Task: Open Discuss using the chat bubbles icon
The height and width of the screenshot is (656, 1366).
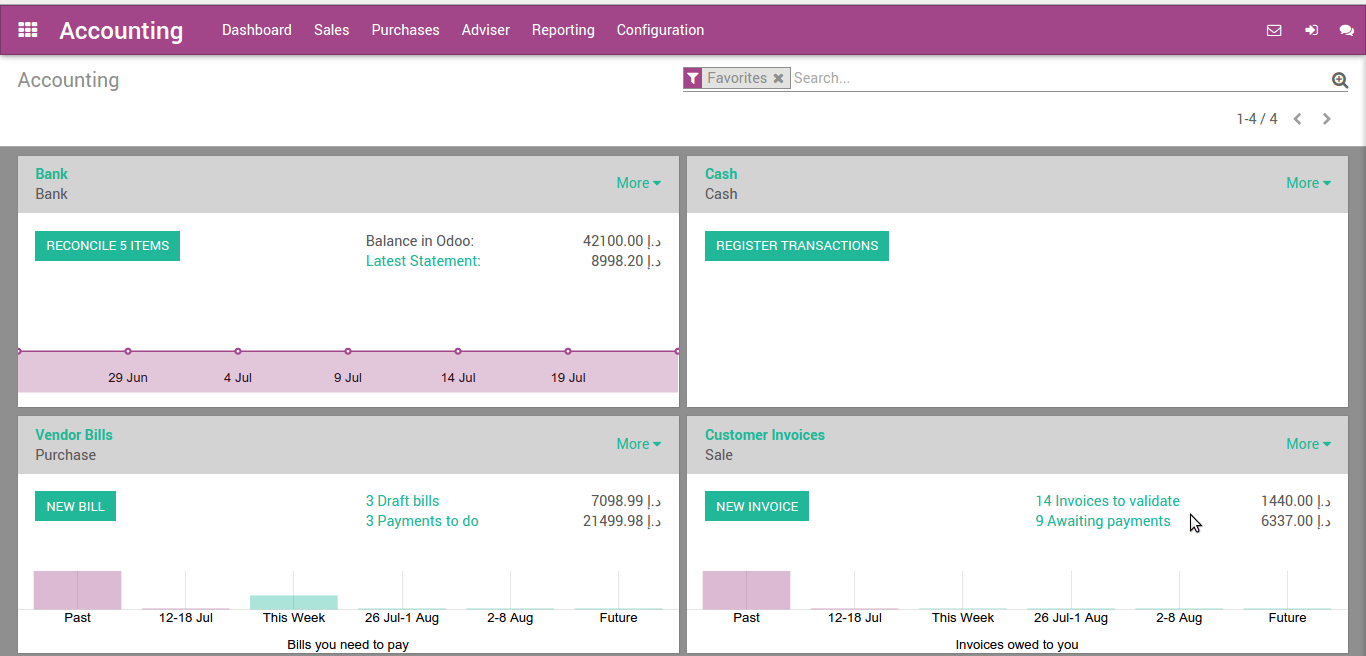Action: (1347, 30)
